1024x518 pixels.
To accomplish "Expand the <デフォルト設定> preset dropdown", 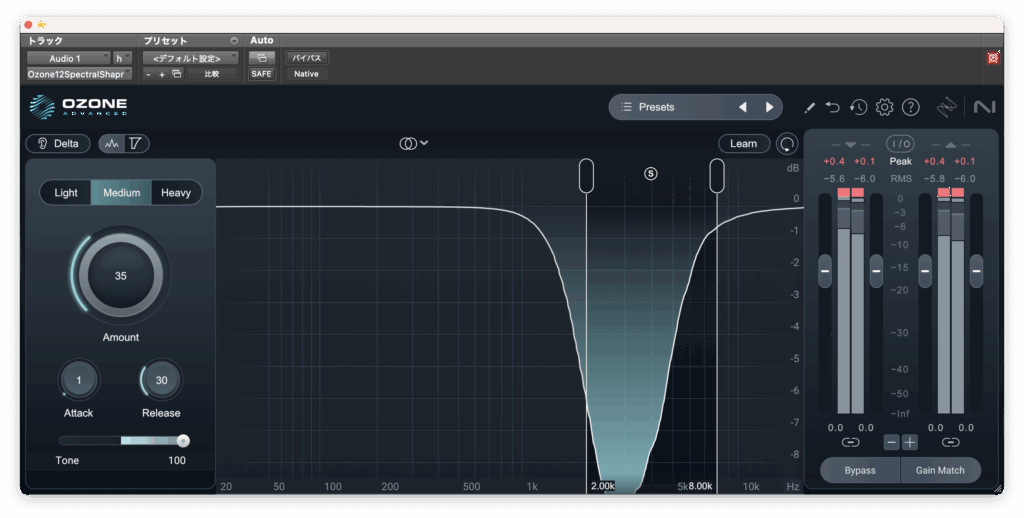I will tap(189, 58).
